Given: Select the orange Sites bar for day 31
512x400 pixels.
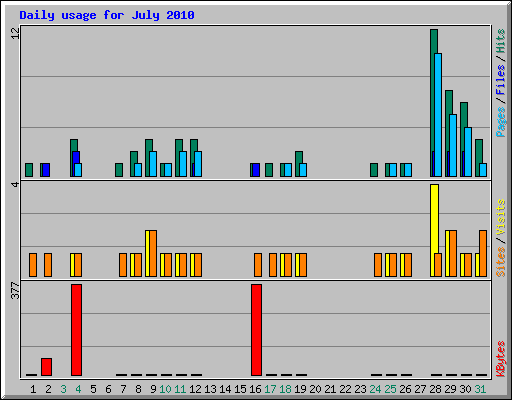Looking at the screenshot, I should click(x=483, y=253).
